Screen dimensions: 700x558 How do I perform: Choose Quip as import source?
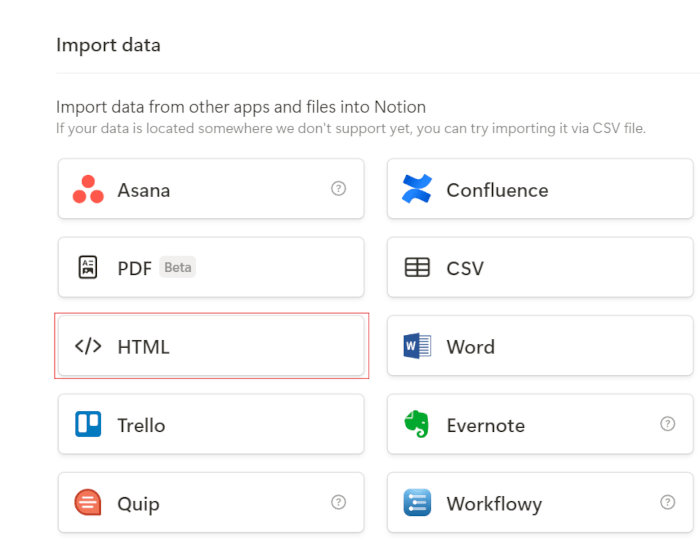coord(211,503)
